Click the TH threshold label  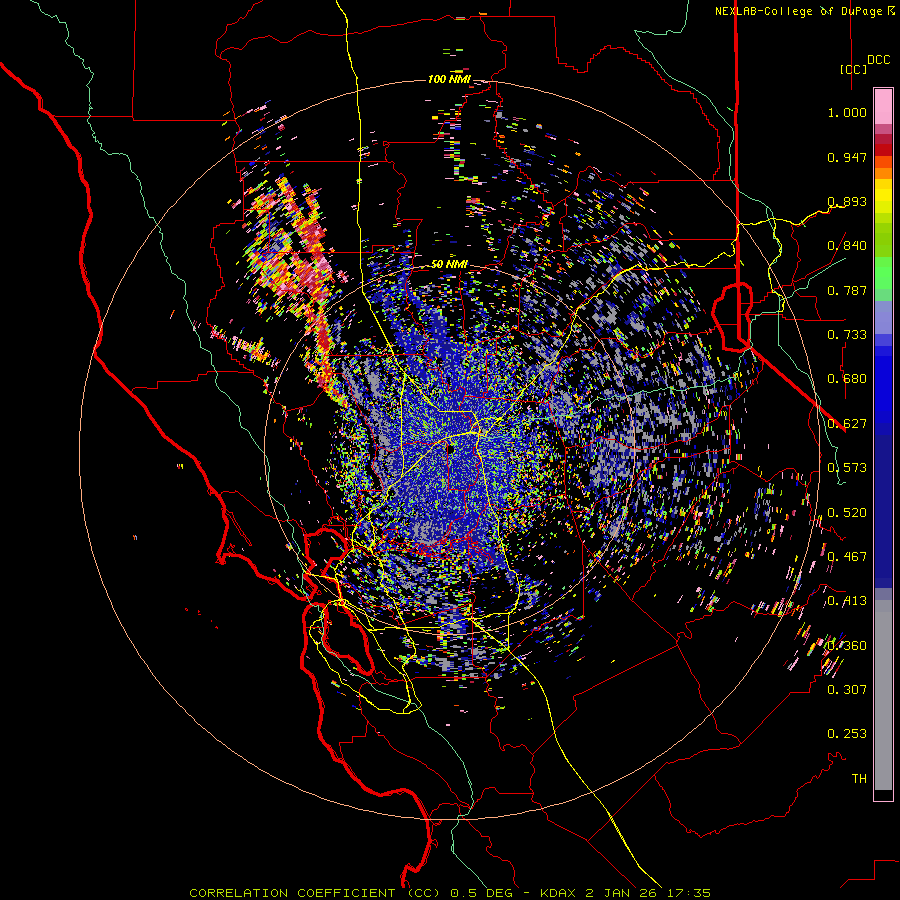tap(859, 779)
